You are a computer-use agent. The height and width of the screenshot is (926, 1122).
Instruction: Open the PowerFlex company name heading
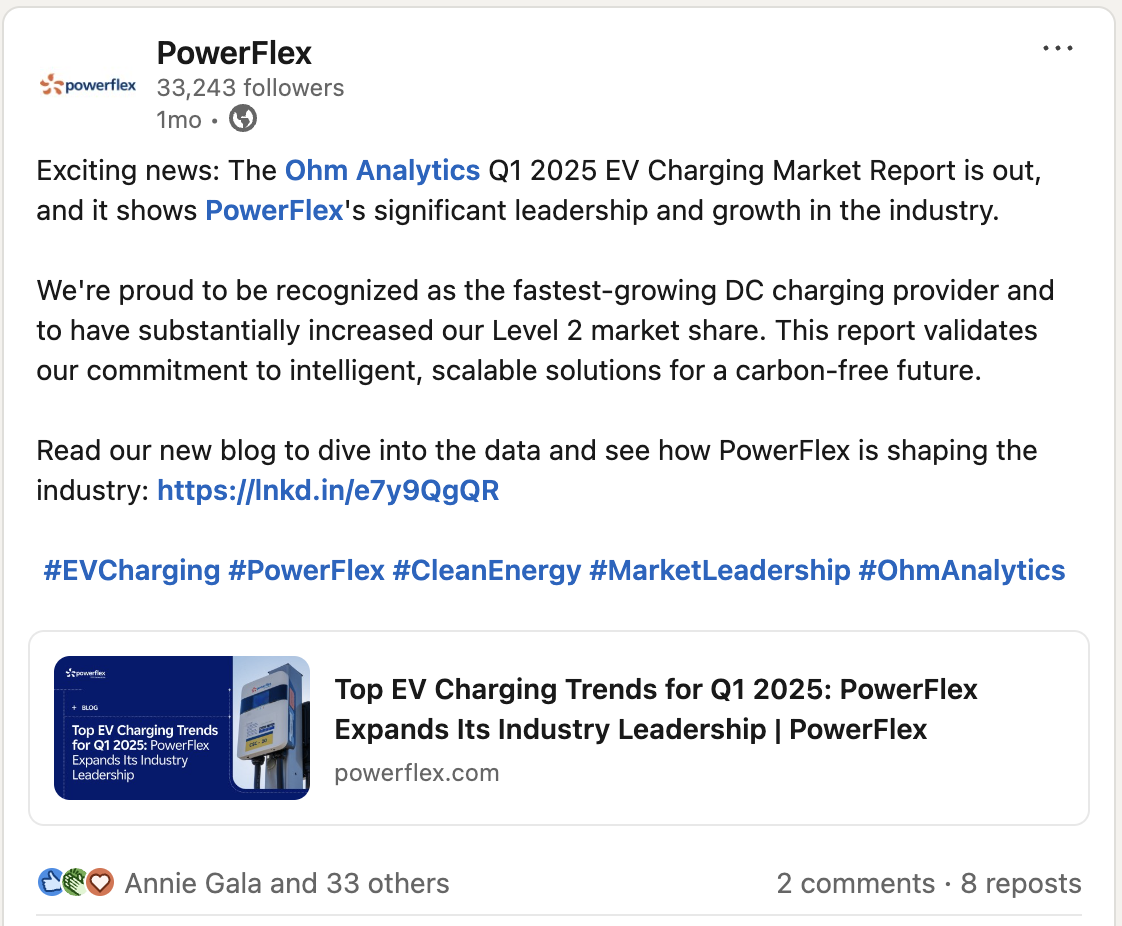tap(234, 52)
